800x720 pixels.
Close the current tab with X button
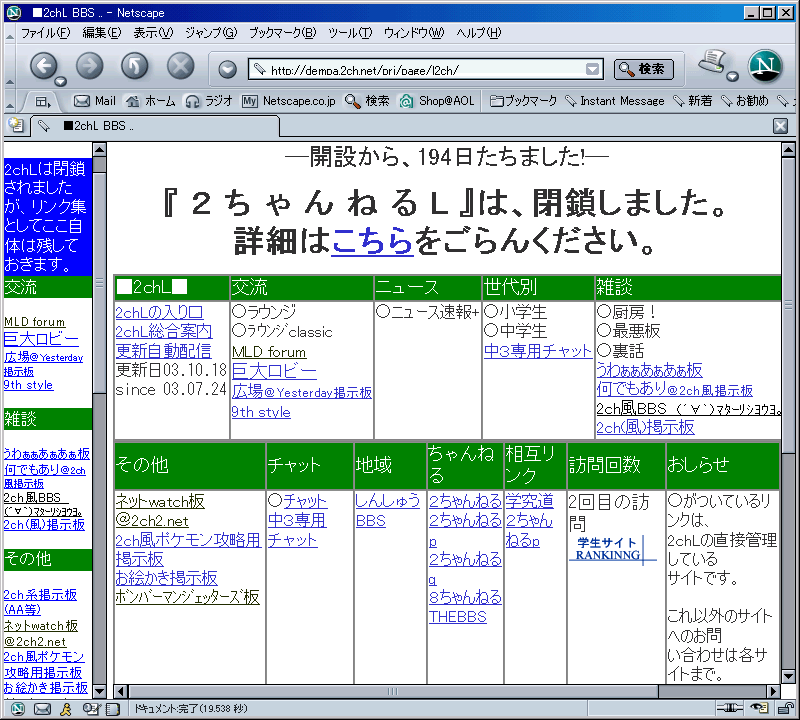pyautogui.click(x=780, y=126)
